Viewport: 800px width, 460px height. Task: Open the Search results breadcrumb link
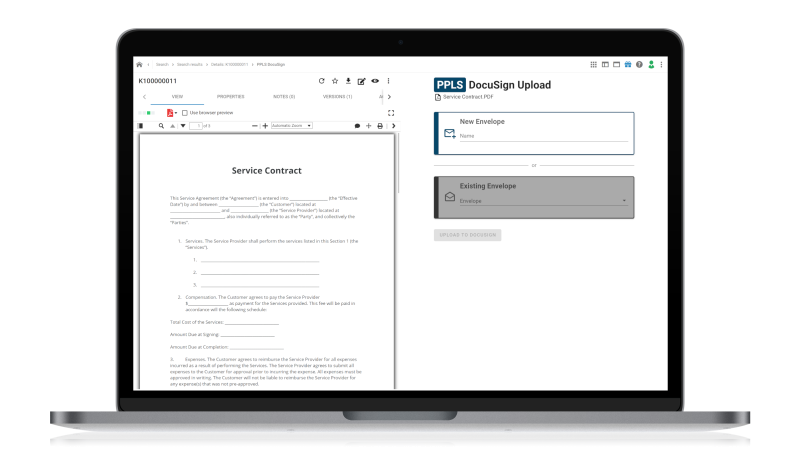coord(190,65)
